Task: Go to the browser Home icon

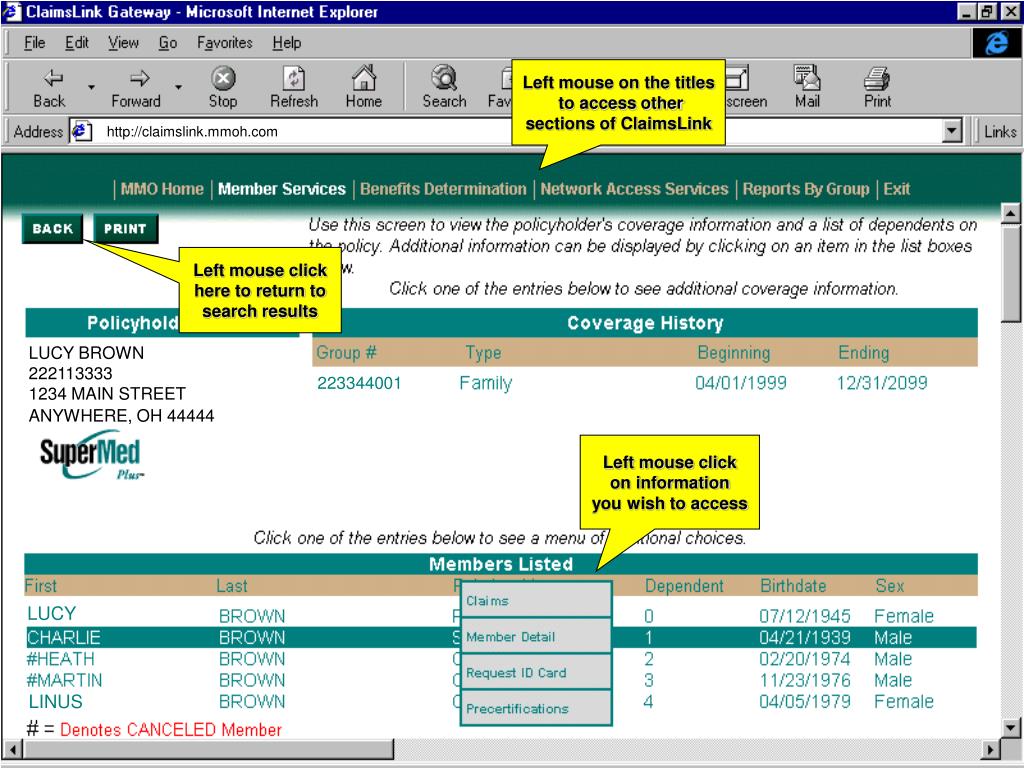Action: coord(364,78)
